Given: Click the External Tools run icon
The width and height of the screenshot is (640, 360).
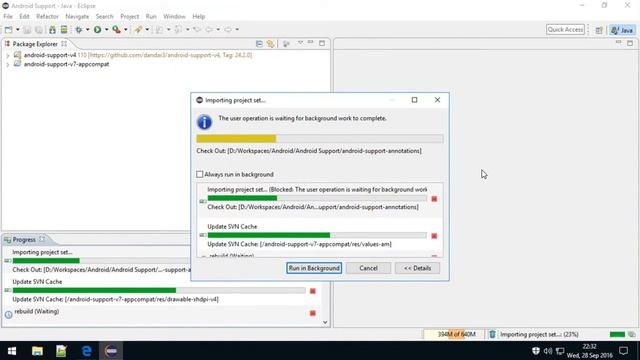Looking at the screenshot, I should 116,29.
